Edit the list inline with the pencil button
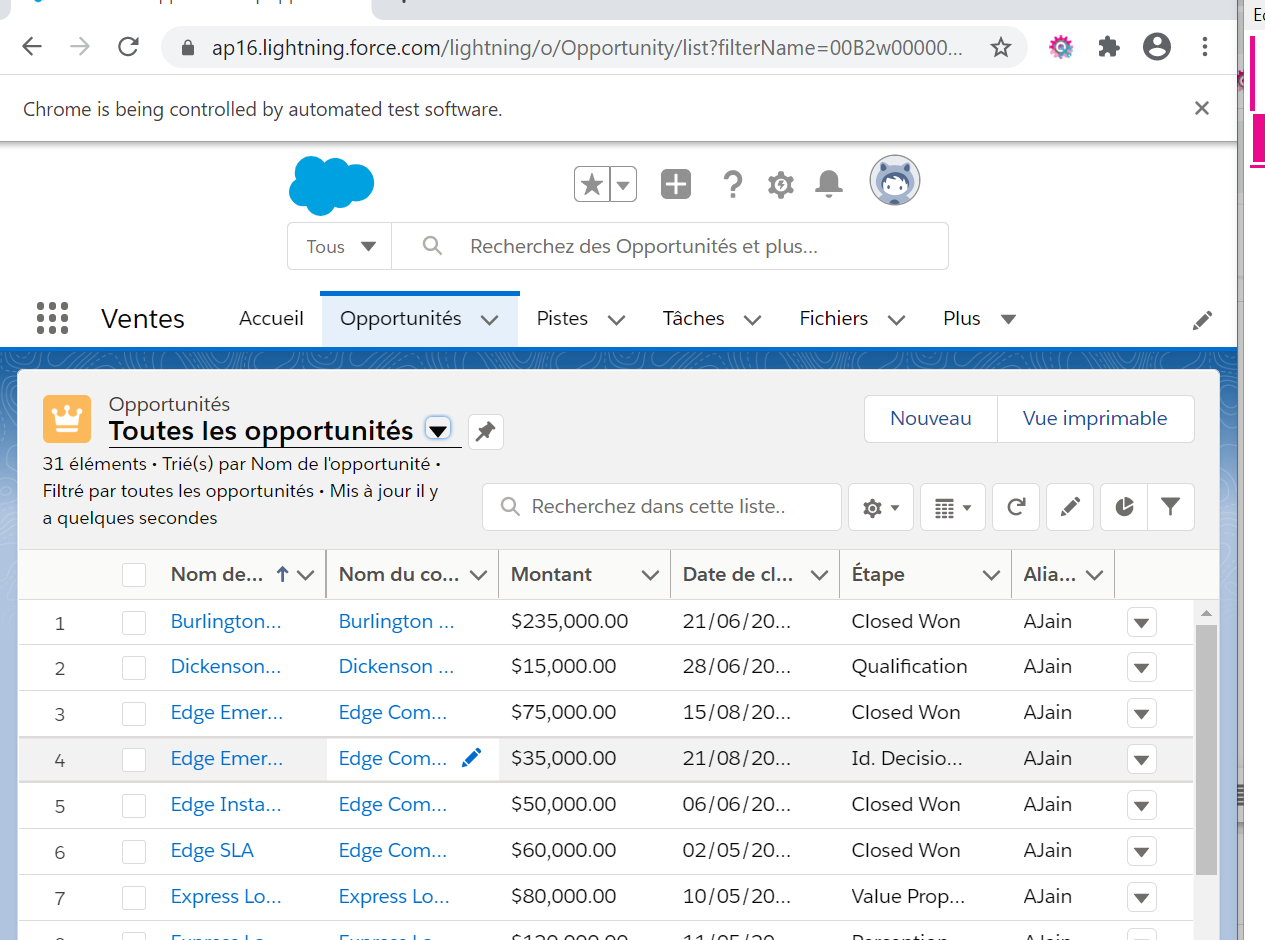The image size is (1265, 940). tap(1070, 507)
